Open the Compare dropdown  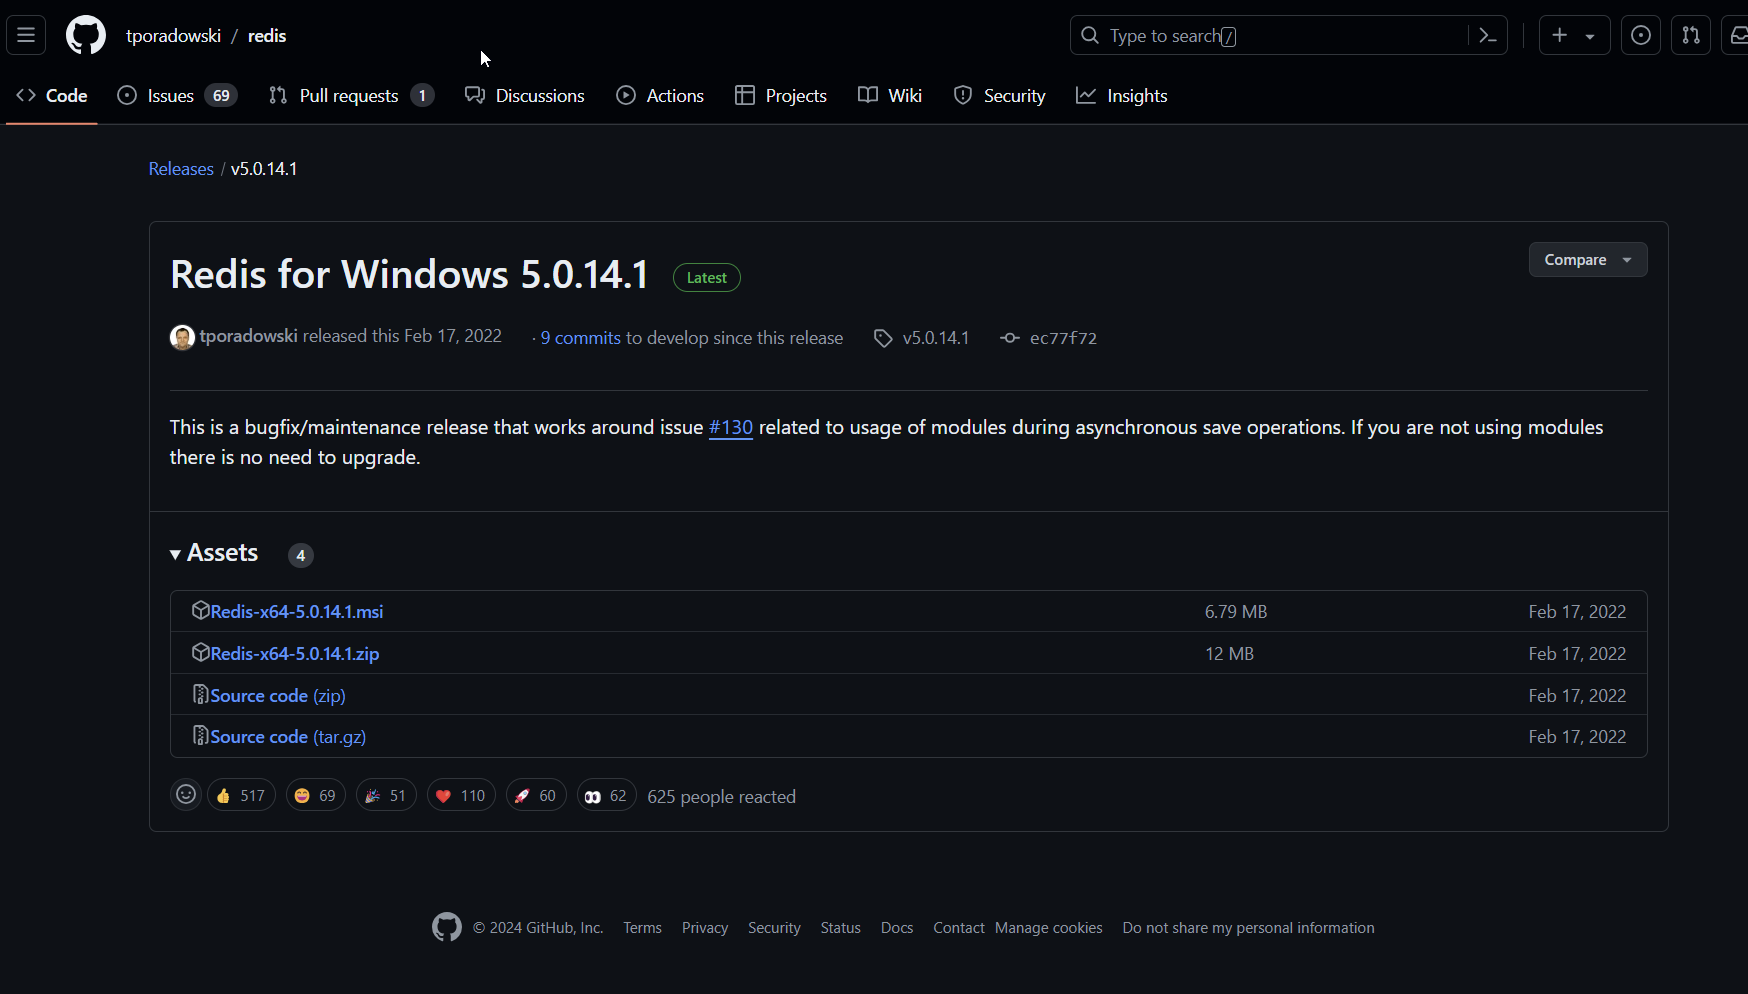tap(1588, 260)
